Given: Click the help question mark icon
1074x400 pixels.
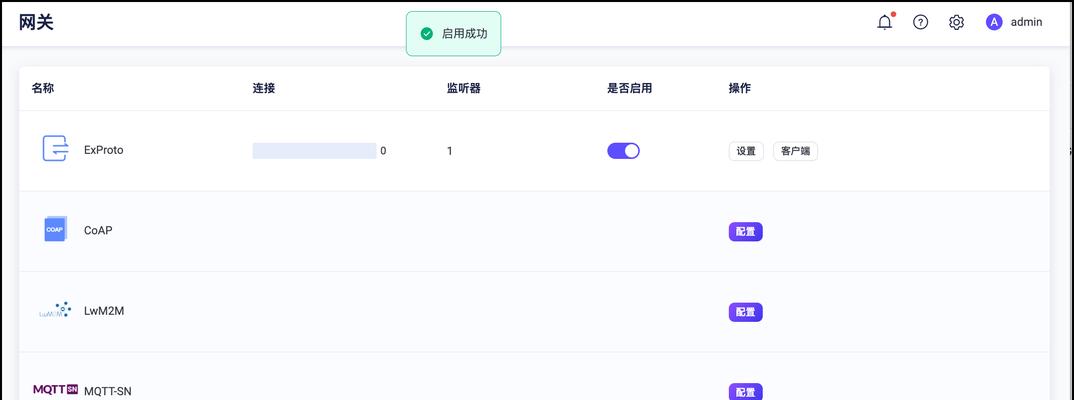Looking at the screenshot, I should [x=921, y=22].
